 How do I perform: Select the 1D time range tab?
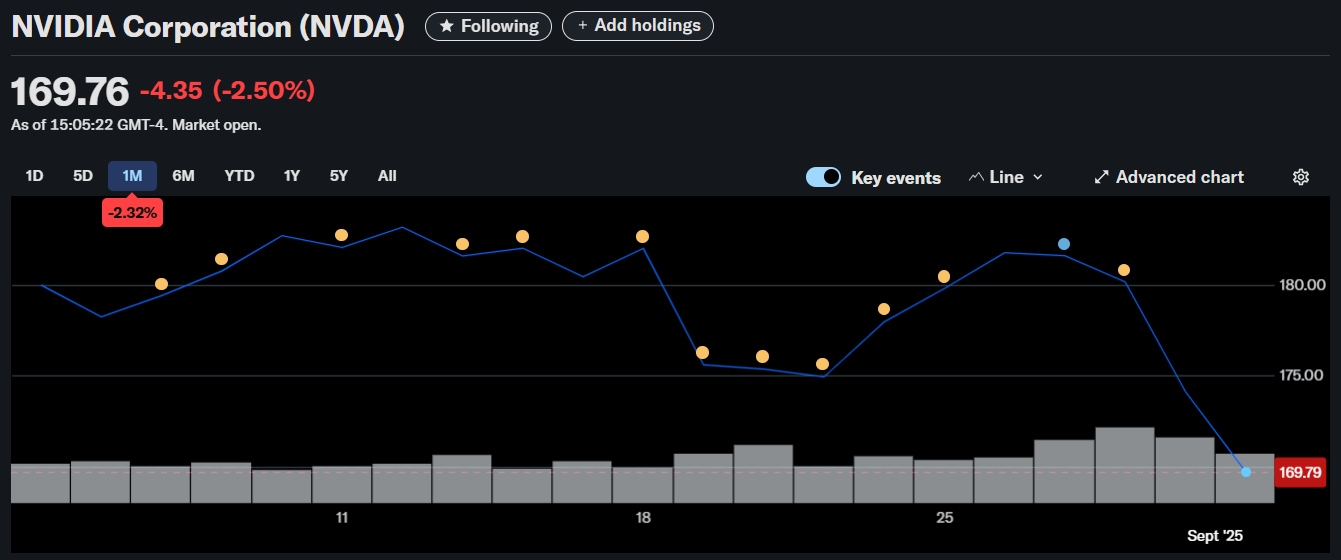(34, 176)
